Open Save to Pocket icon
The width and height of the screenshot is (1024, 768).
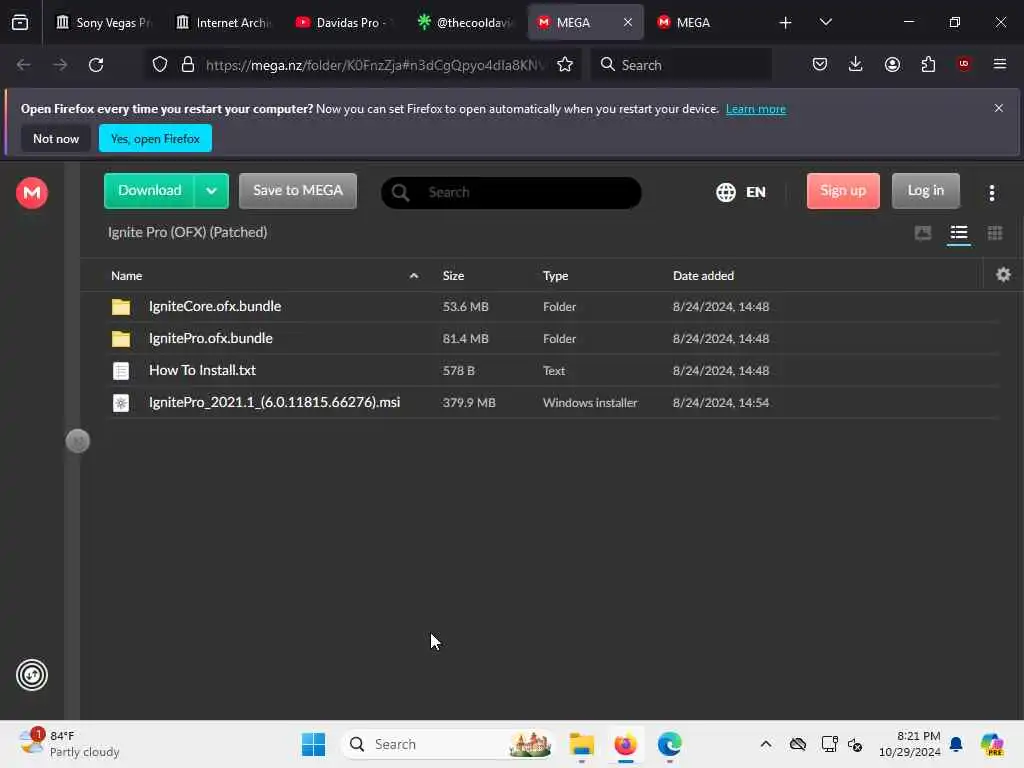point(820,64)
